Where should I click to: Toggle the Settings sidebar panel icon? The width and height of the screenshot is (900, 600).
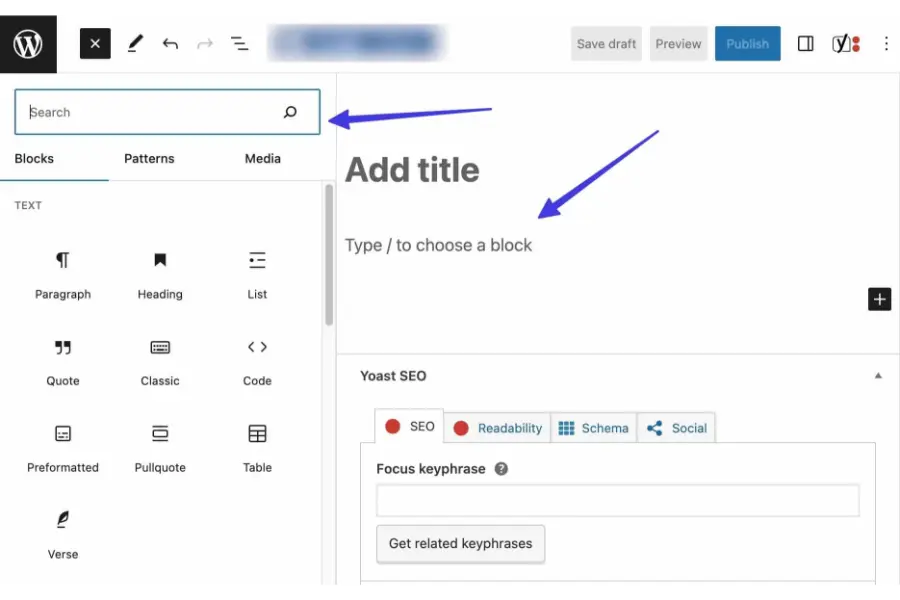(x=805, y=44)
